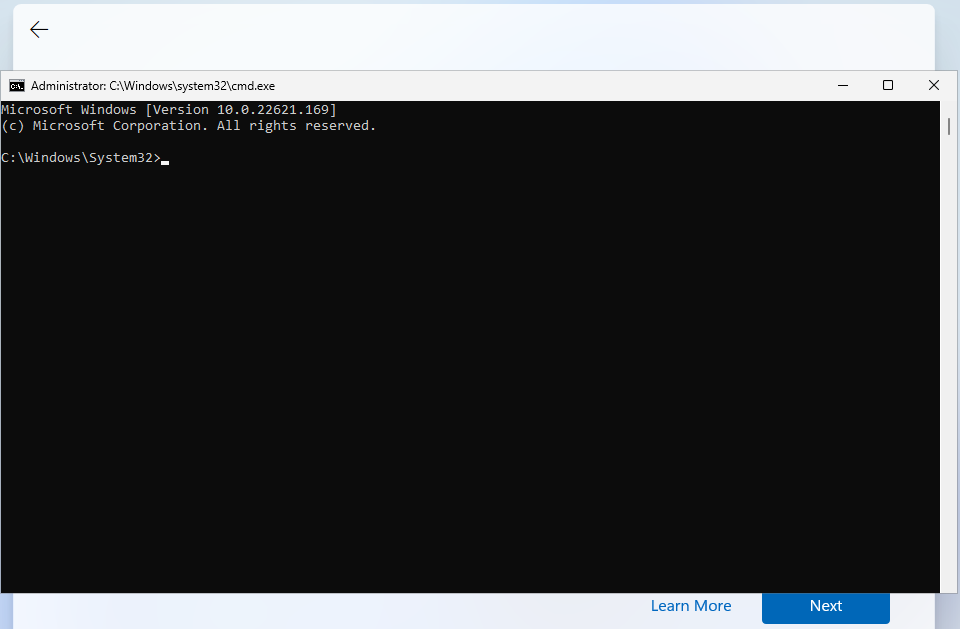Click the Administrator cmd.exe title bar text
Viewport: 960px width, 629px height.
coord(150,85)
